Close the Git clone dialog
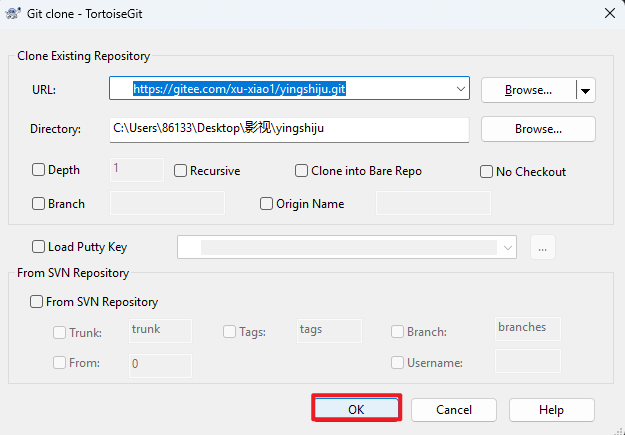Screen dimensions: 625x435 point(609,13)
